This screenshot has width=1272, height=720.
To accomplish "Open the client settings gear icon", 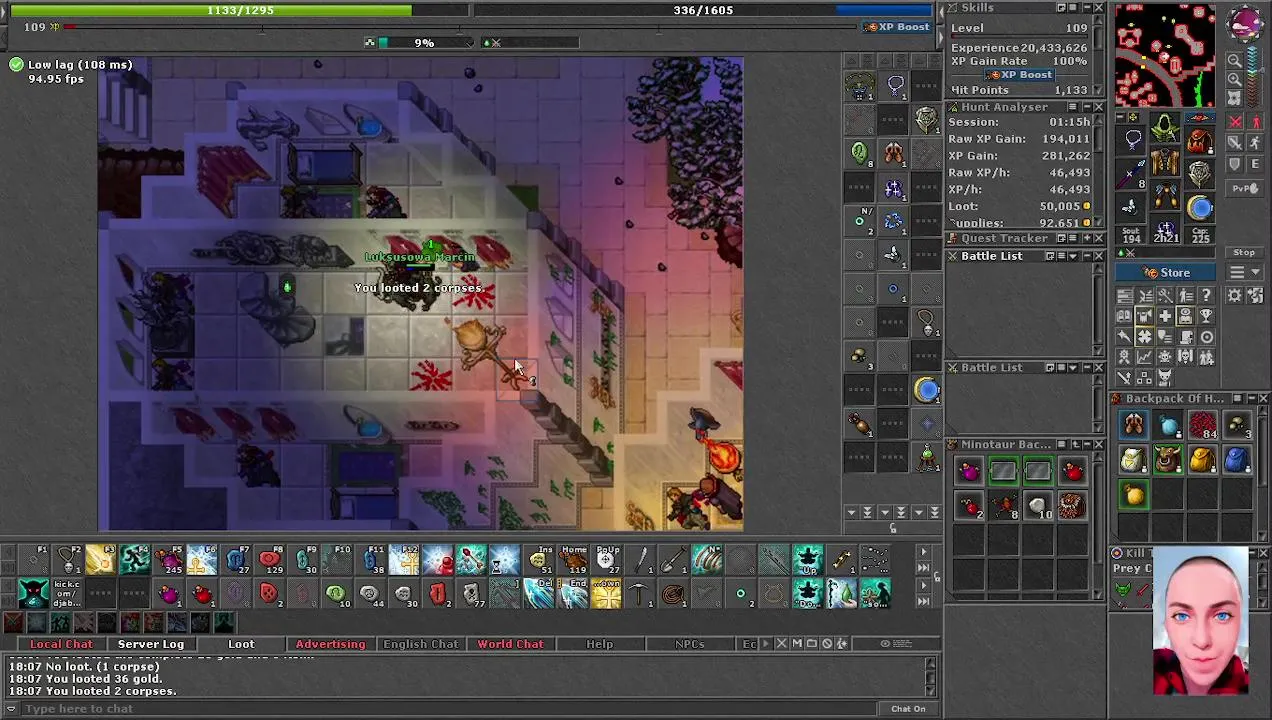I will [x=1235, y=295].
